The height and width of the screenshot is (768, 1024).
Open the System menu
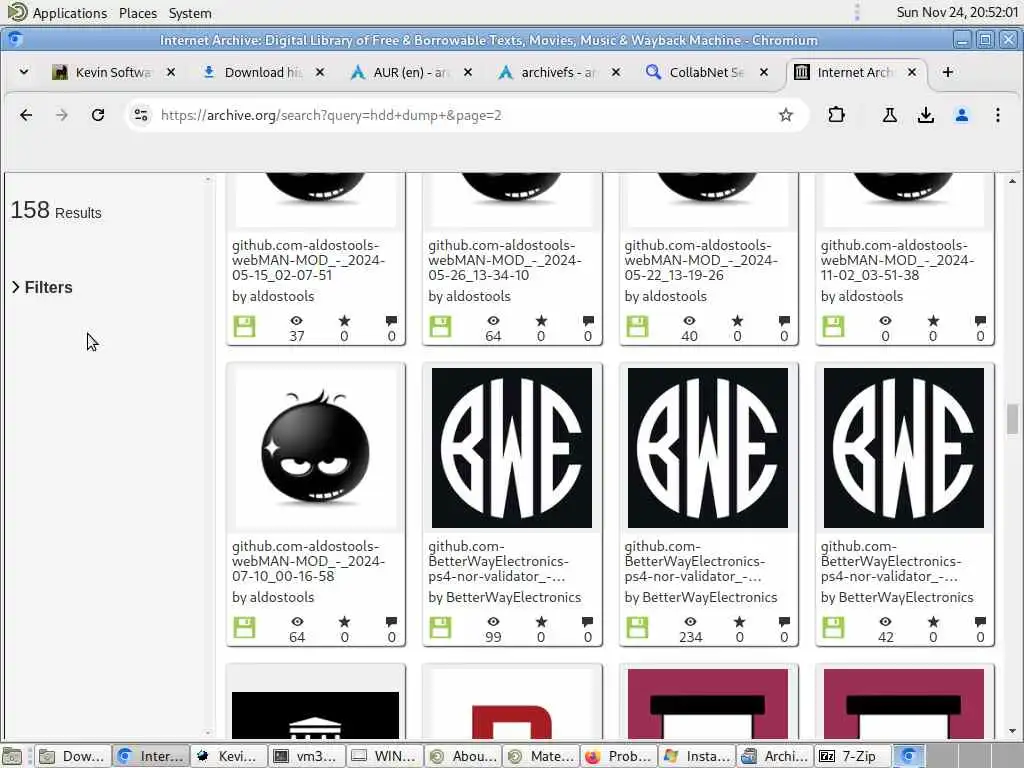(190, 13)
